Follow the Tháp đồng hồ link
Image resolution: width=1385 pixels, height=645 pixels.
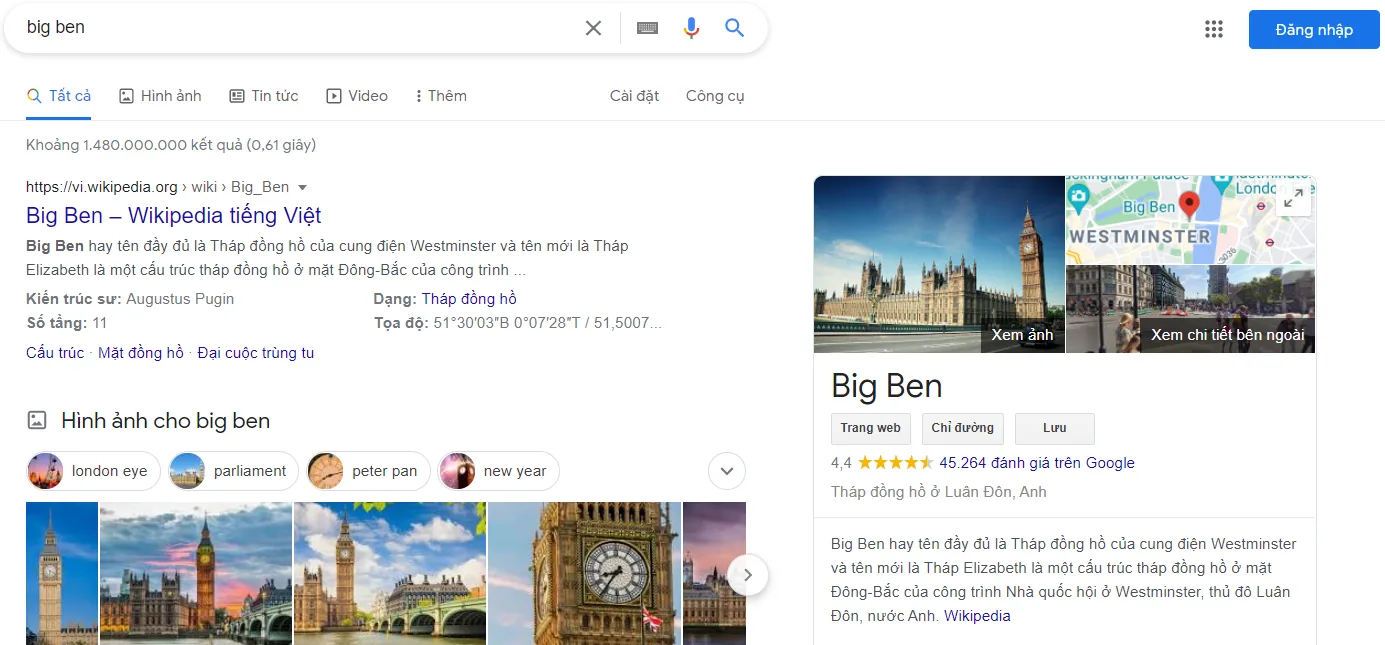pos(469,299)
